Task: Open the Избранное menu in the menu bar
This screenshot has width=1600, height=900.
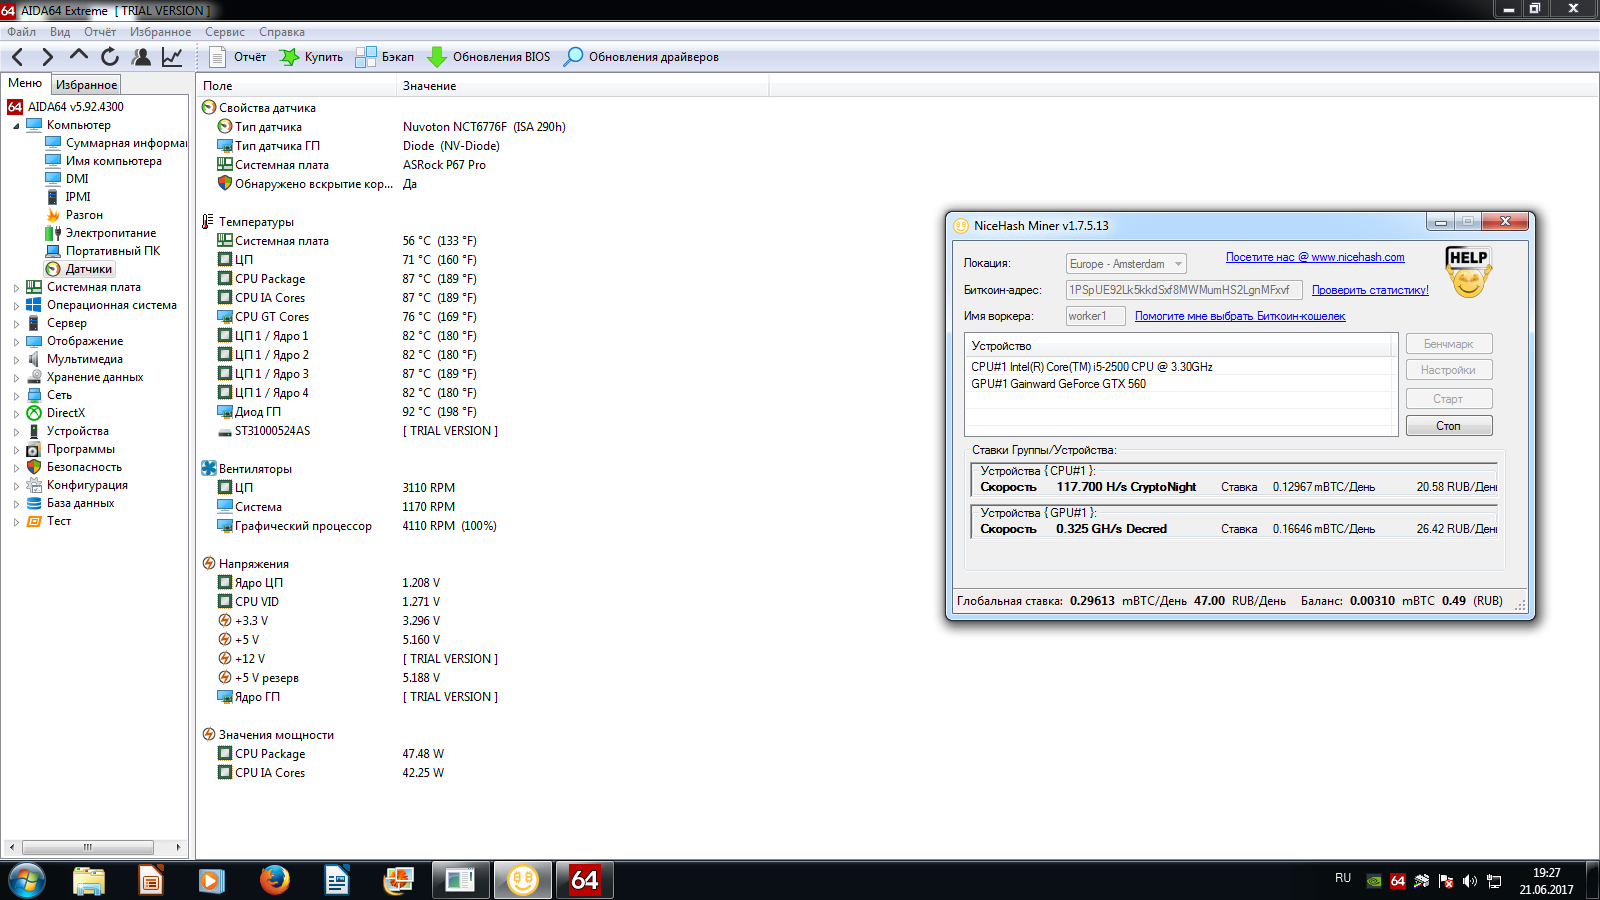Action: pyautogui.click(x=160, y=32)
